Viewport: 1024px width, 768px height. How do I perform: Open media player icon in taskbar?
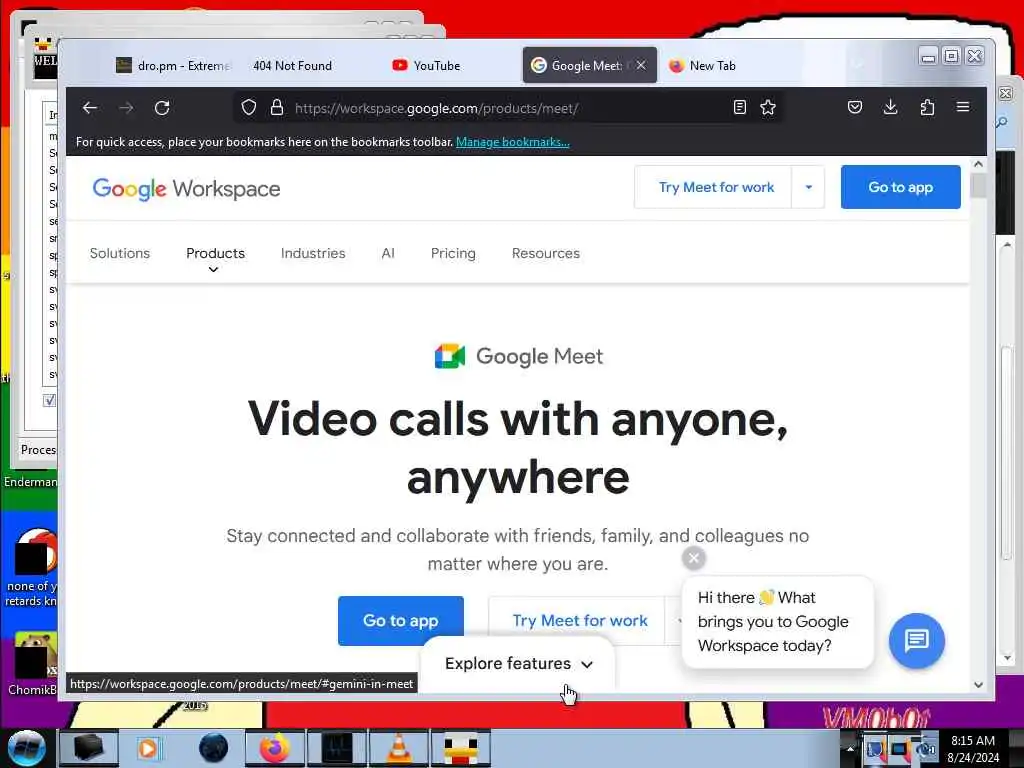click(148, 748)
